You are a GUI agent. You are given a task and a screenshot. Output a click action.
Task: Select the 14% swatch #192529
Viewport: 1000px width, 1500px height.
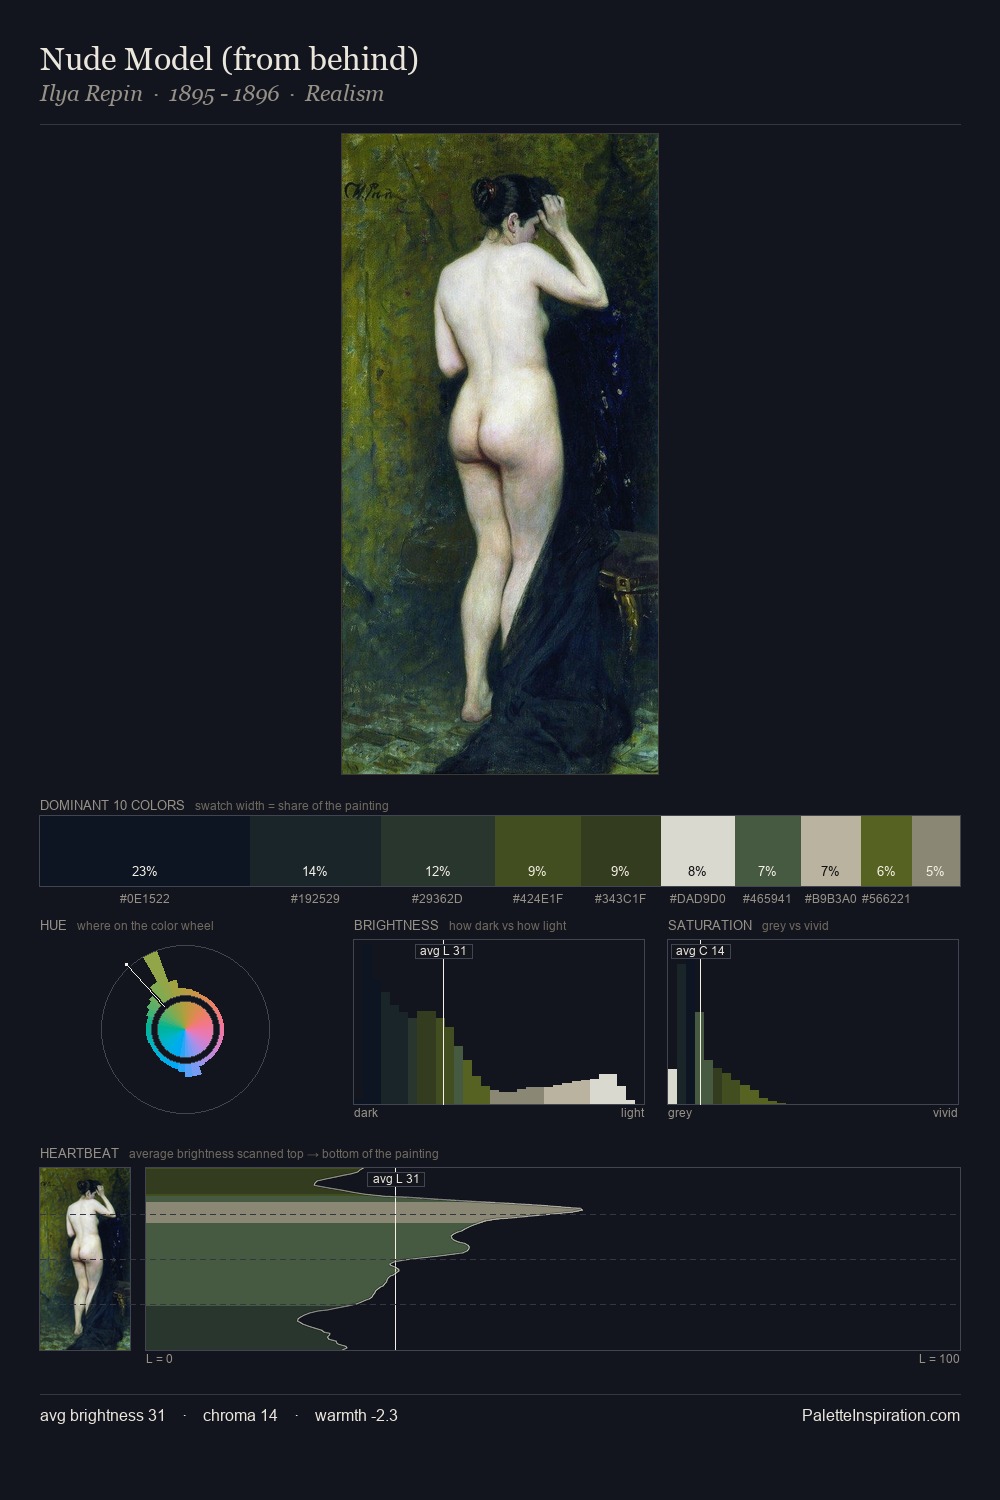315,851
